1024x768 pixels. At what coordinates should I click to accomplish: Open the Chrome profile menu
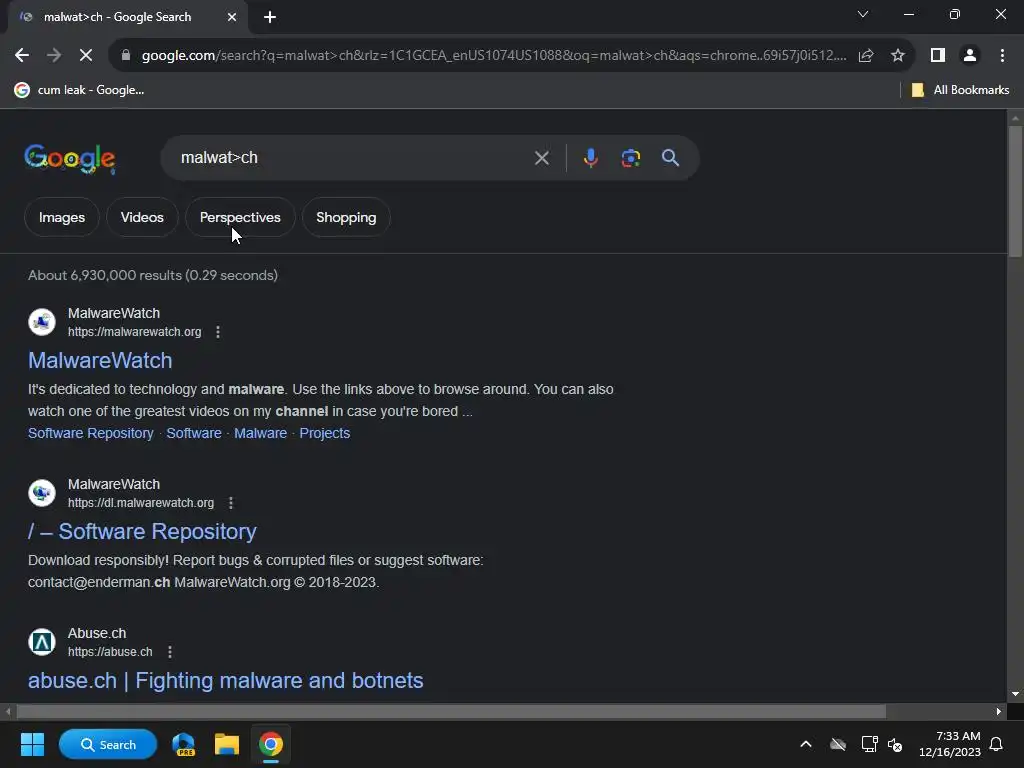click(x=970, y=56)
